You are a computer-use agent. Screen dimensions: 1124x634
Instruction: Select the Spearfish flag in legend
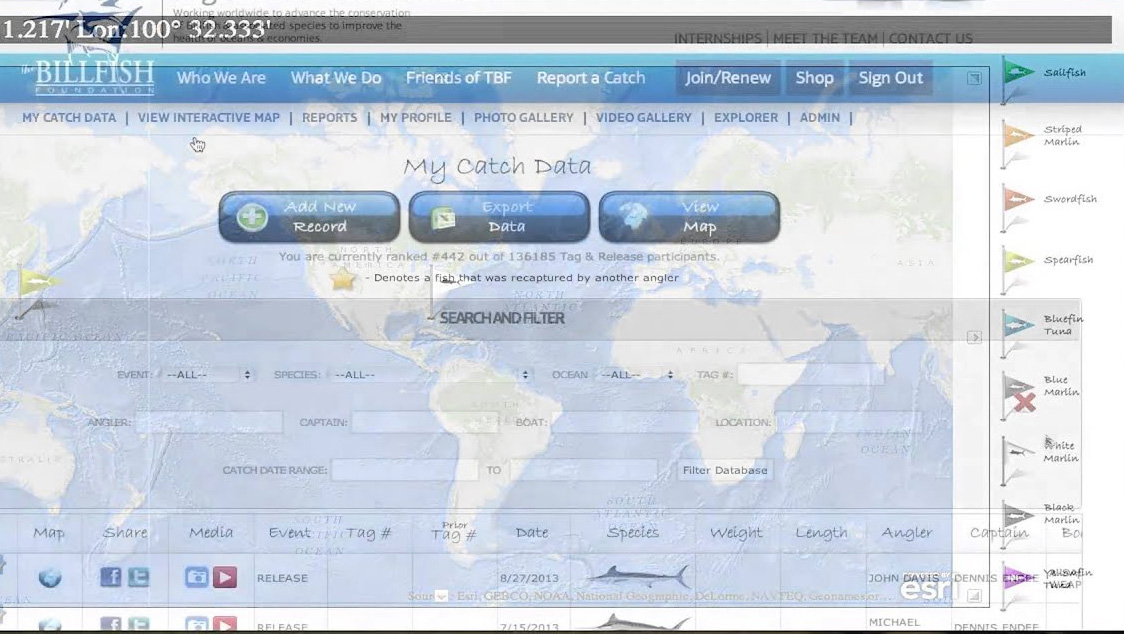point(1018,261)
